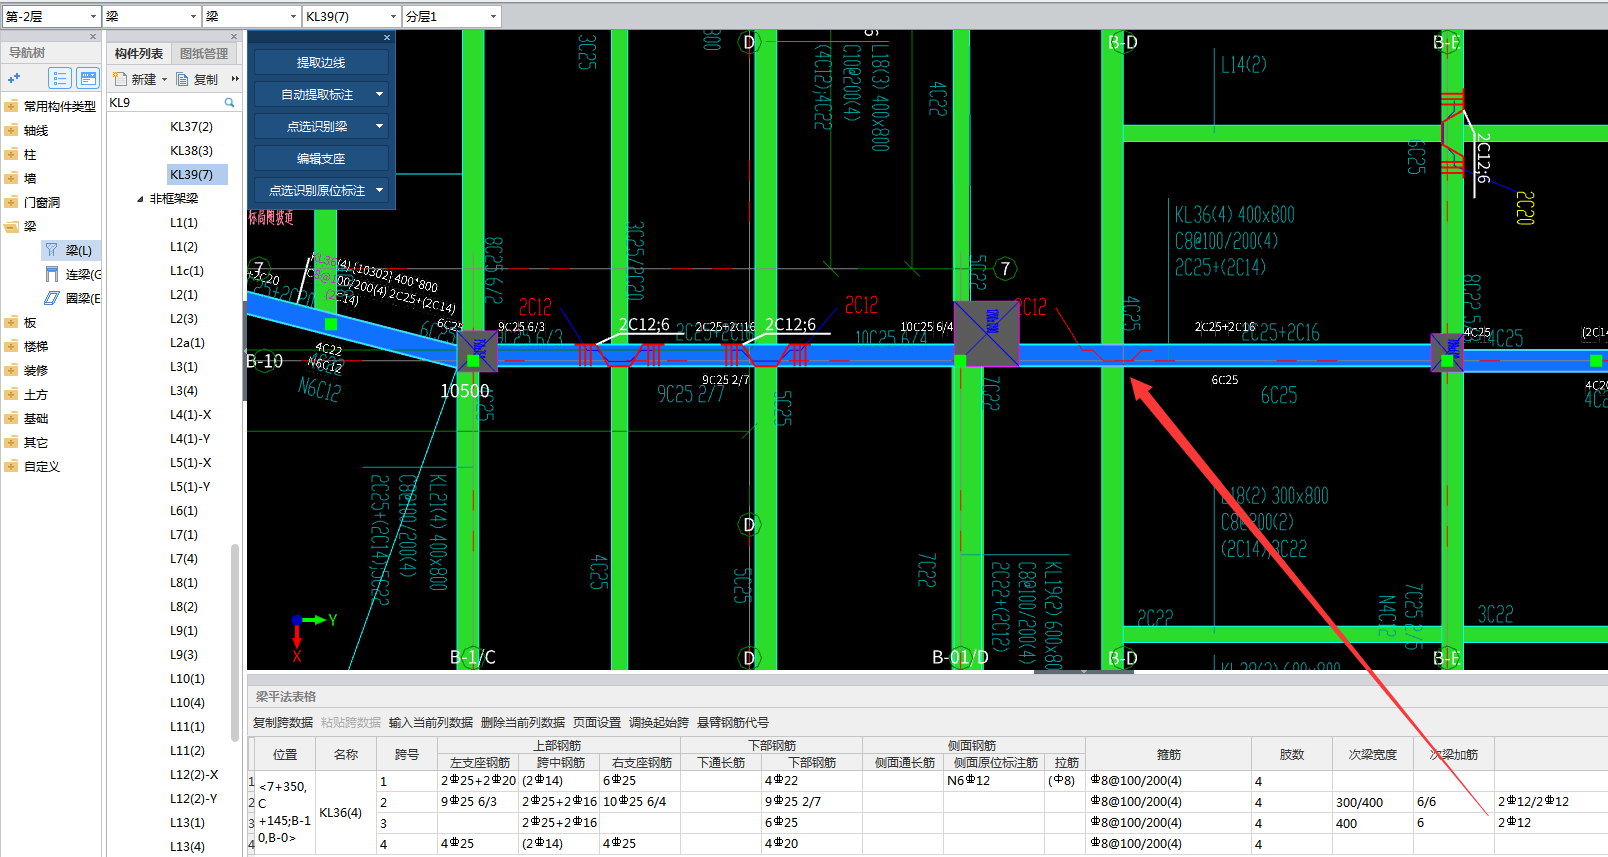
Task: Switch navigation tree to panel view icon
Action: click(x=88, y=78)
